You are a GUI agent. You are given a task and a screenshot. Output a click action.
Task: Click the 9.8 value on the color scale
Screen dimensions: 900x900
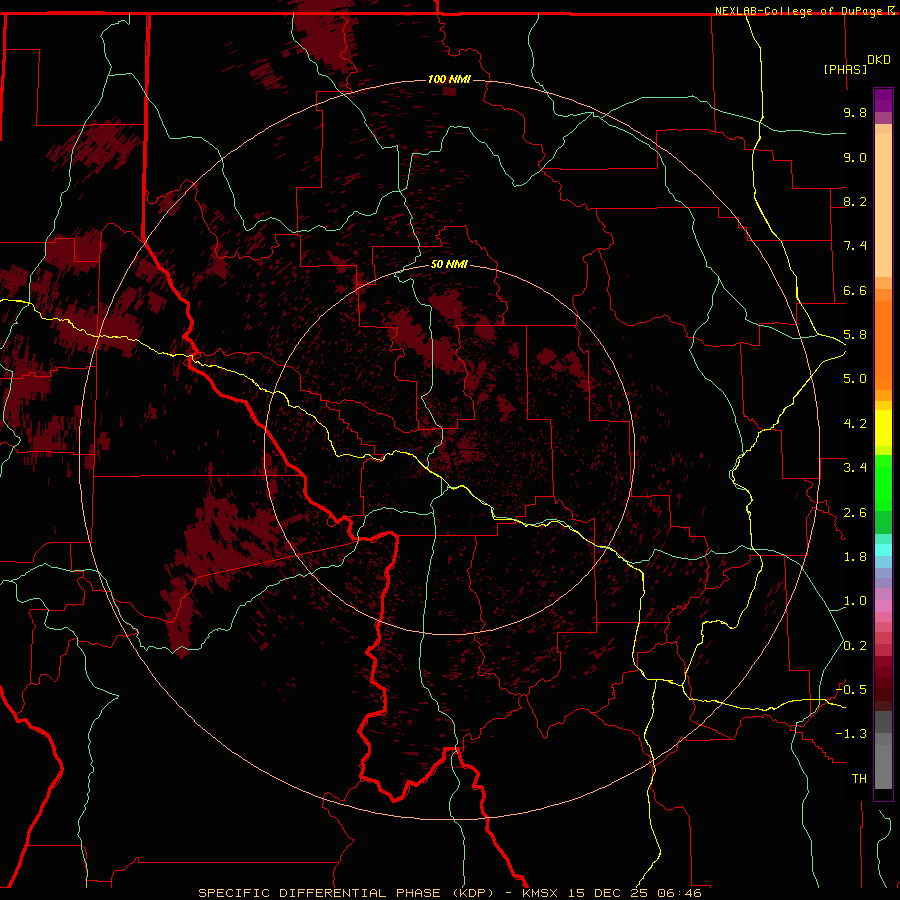click(855, 112)
